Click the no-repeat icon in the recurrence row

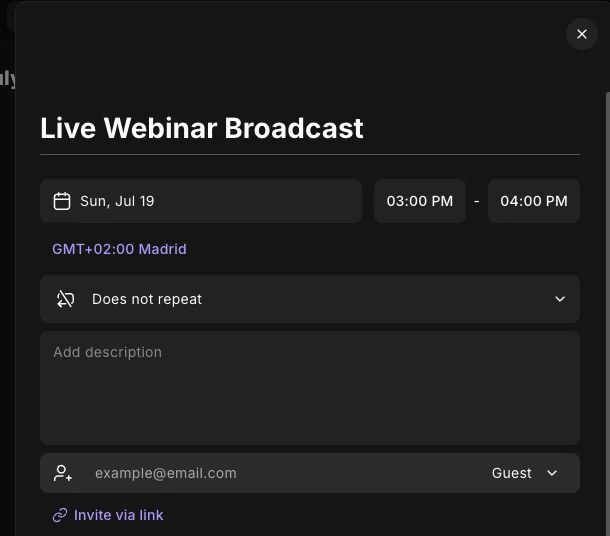(x=65, y=299)
